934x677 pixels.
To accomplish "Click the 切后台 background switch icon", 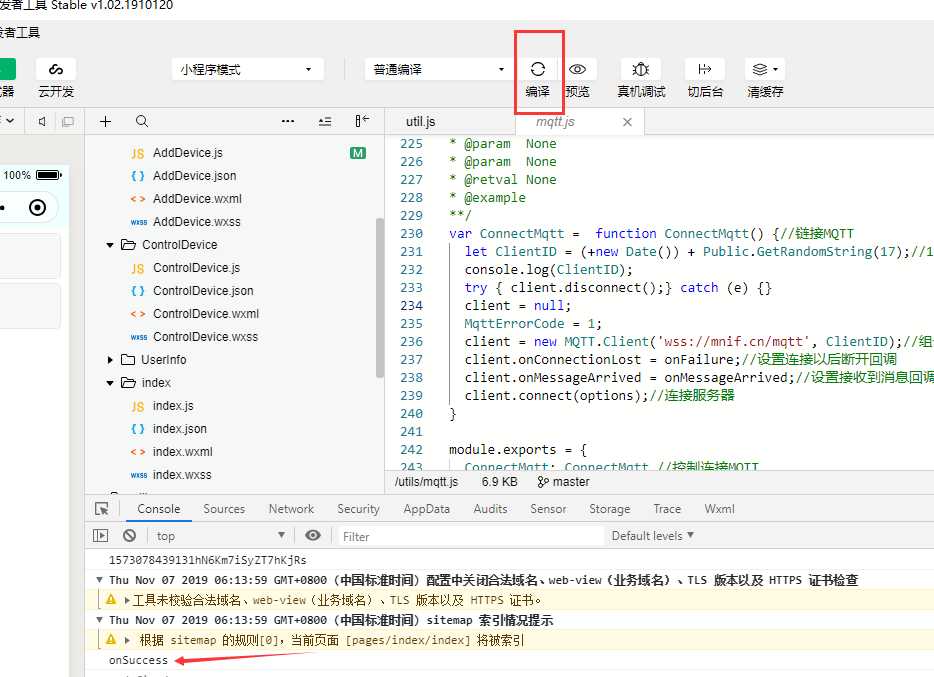I will 705,69.
